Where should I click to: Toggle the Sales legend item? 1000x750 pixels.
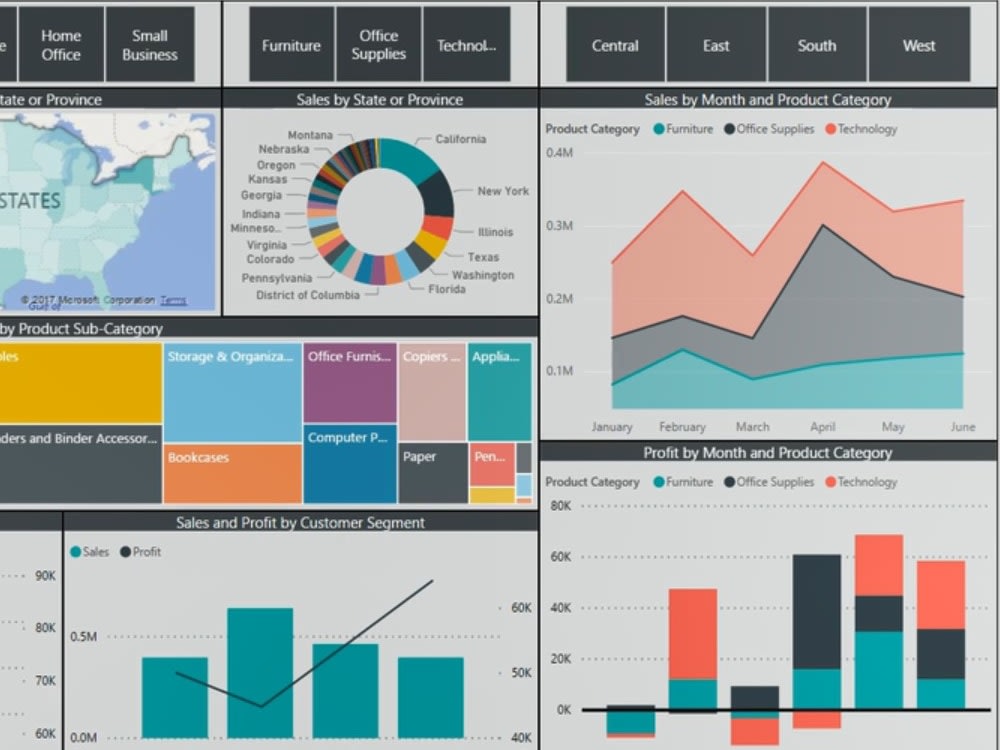pyautogui.click(x=89, y=551)
